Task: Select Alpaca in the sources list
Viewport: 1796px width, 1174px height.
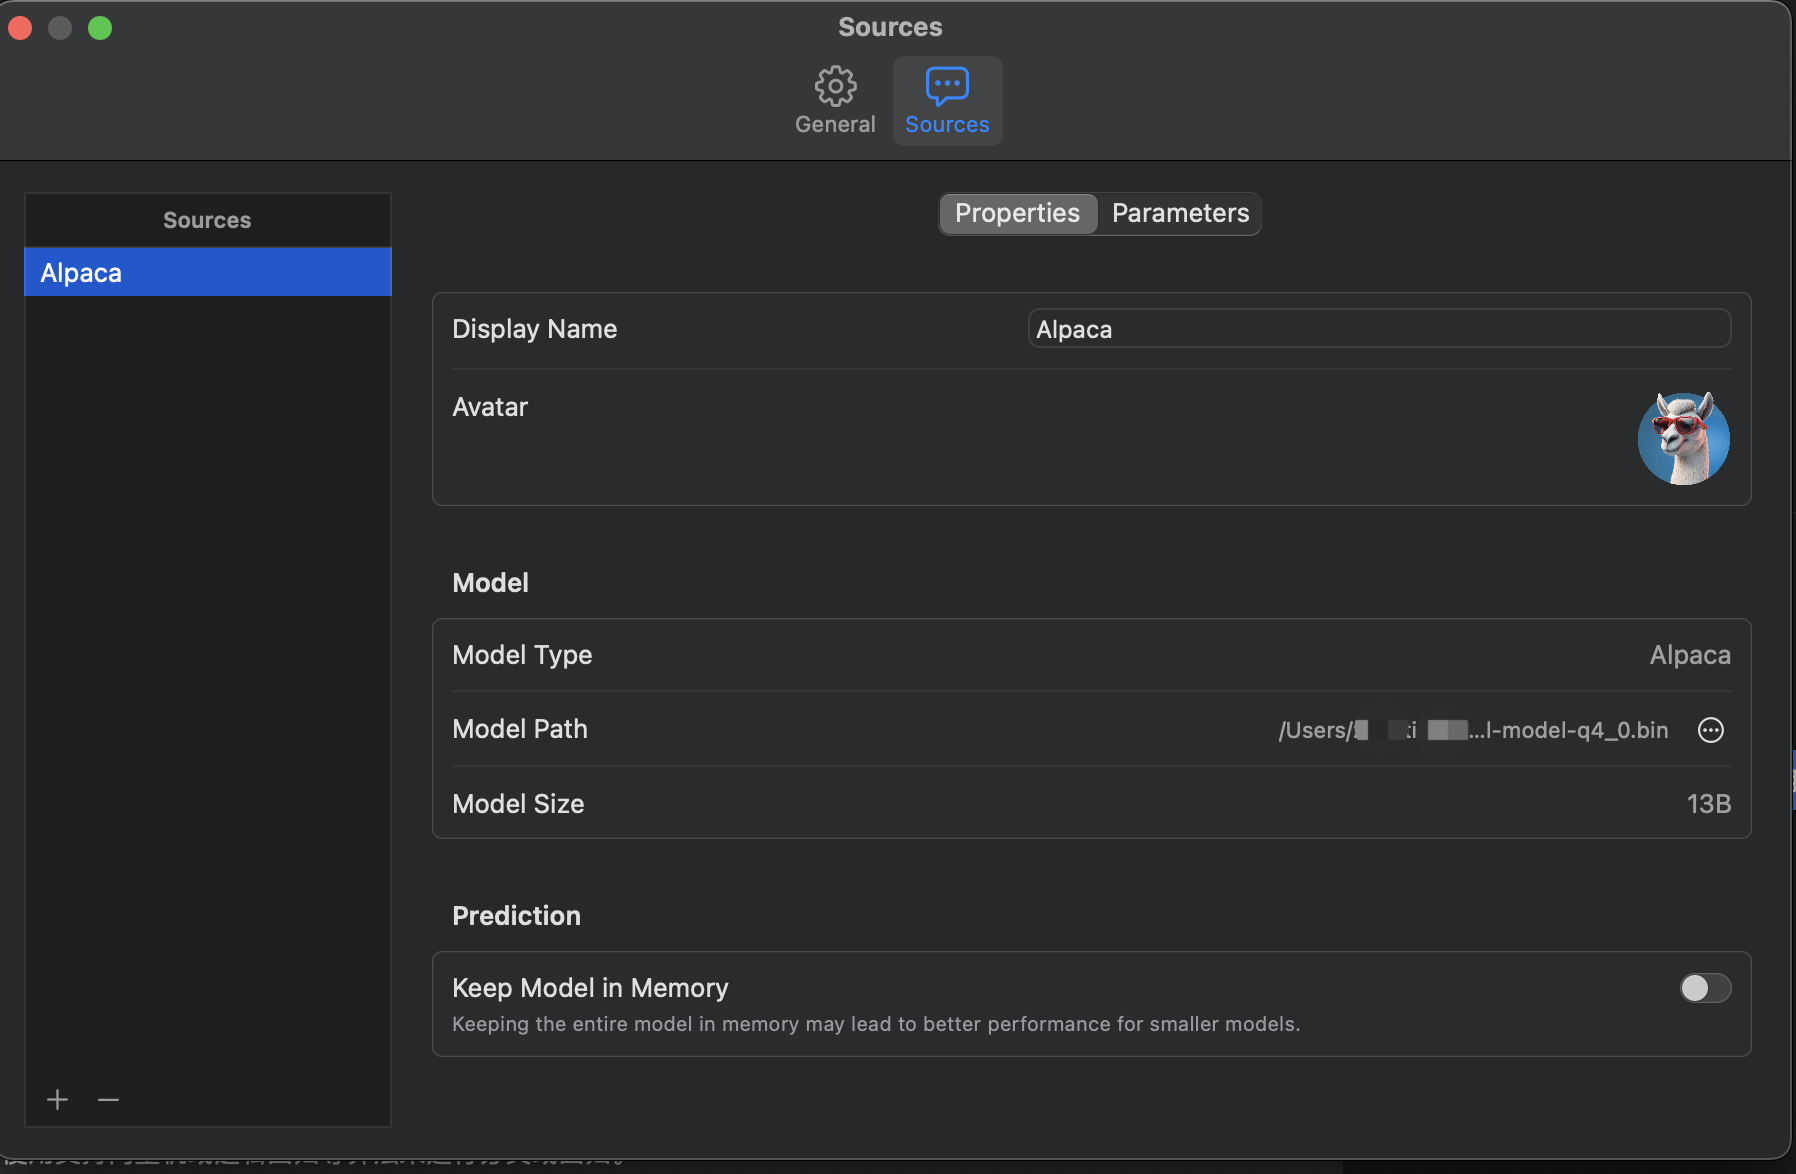Action: click(x=208, y=272)
